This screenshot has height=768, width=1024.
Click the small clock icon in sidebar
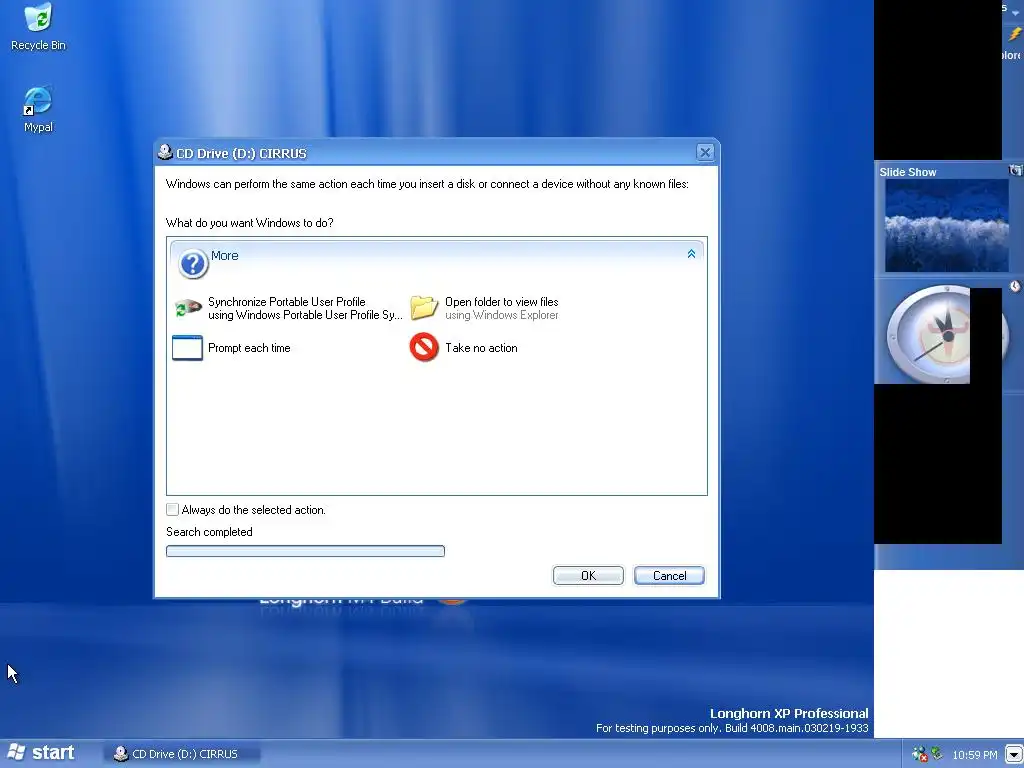click(1015, 286)
